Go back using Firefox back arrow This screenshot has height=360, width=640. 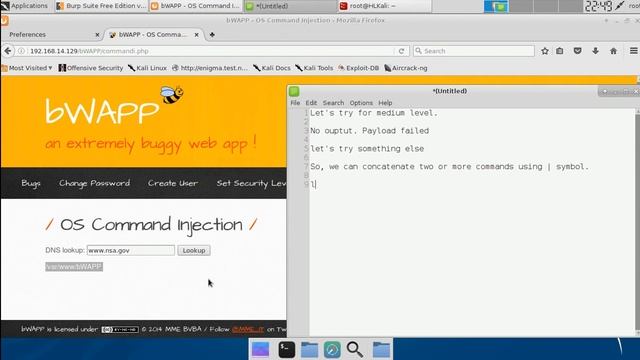(8, 51)
